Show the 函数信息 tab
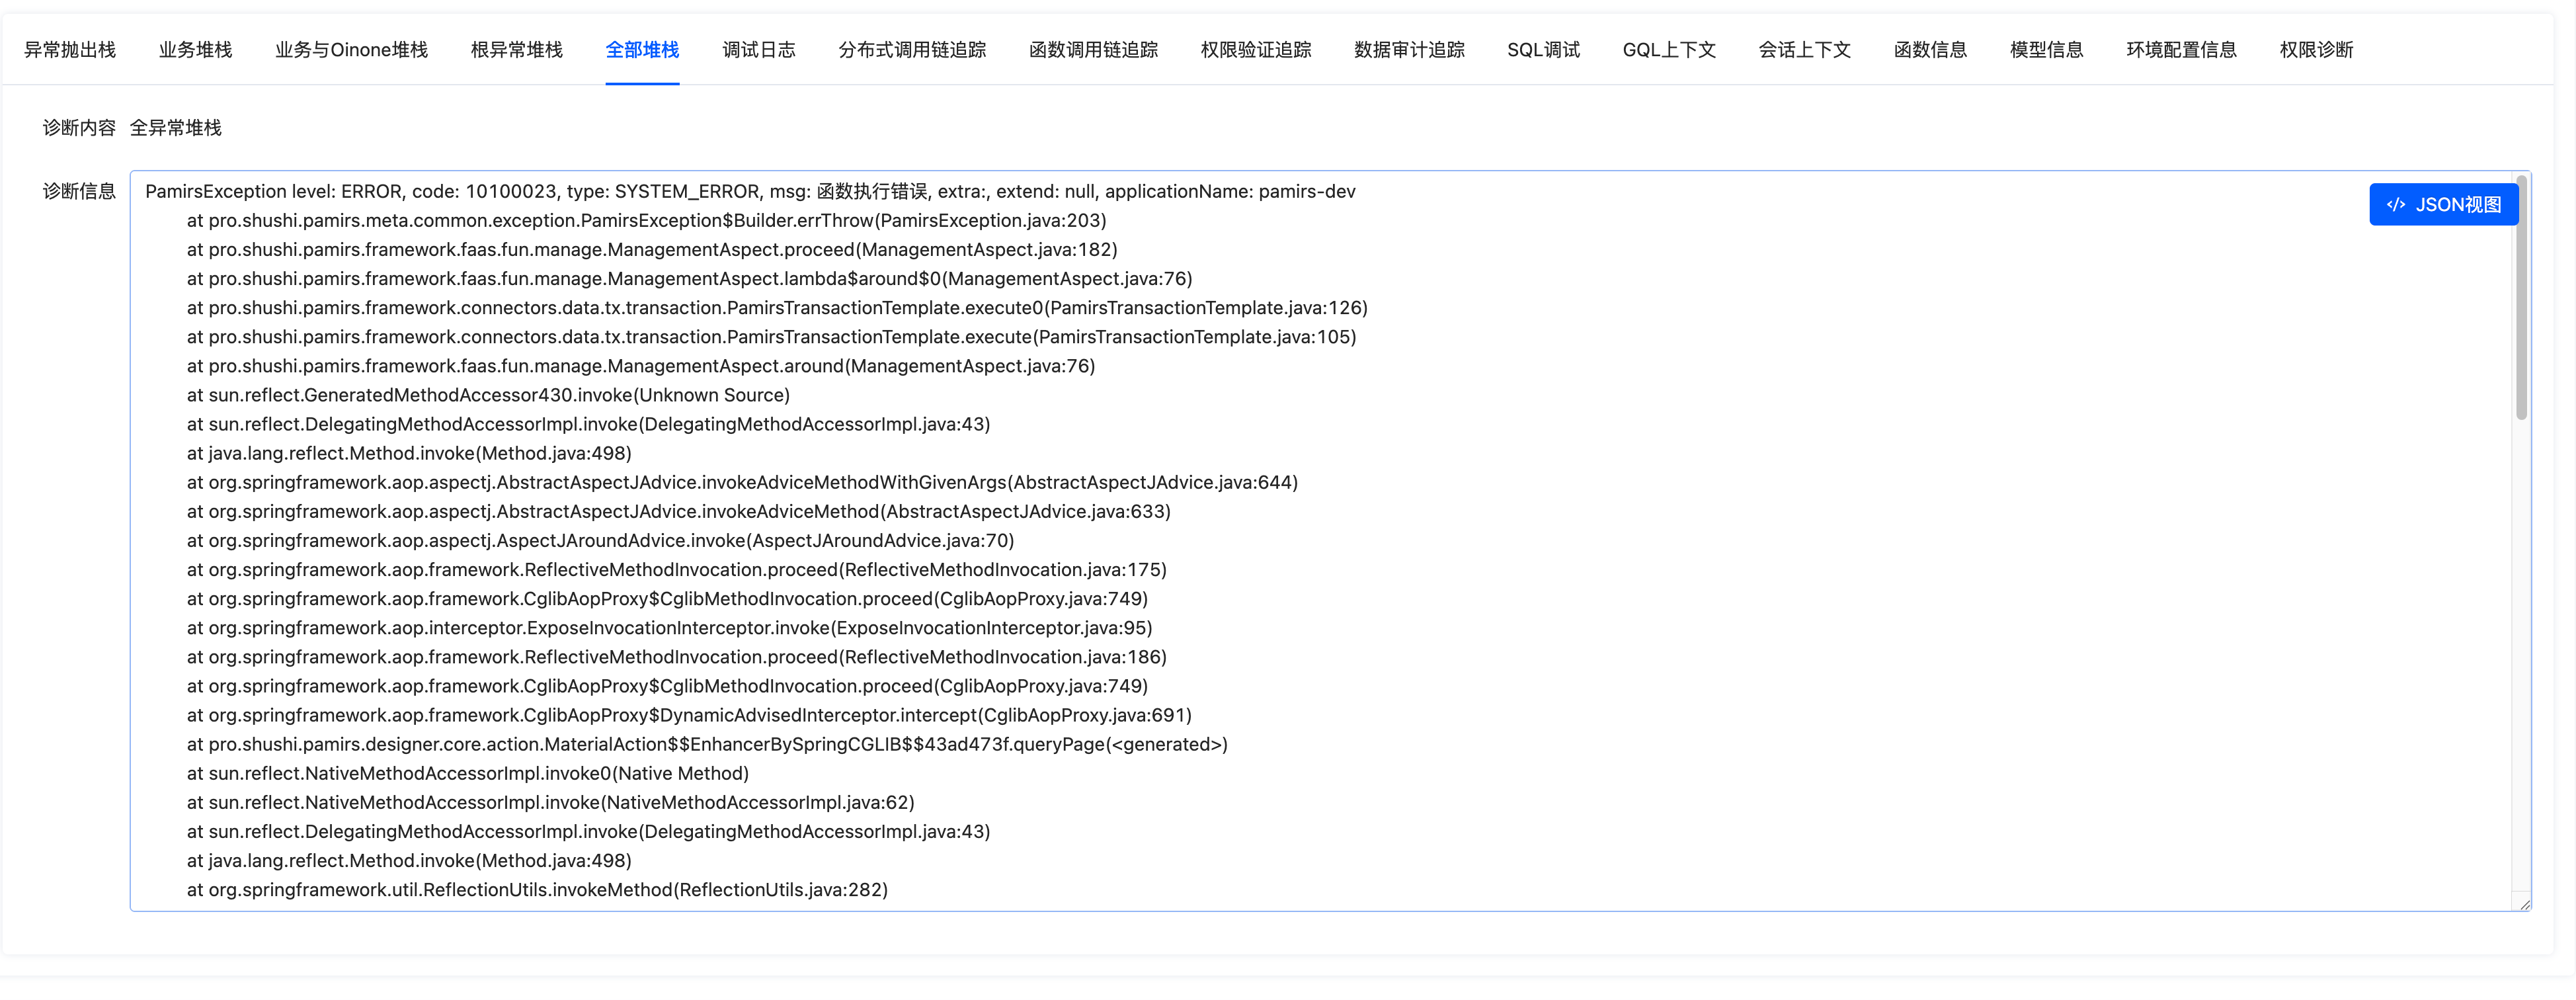The width and height of the screenshot is (2576, 1000). click(1929, 50)
